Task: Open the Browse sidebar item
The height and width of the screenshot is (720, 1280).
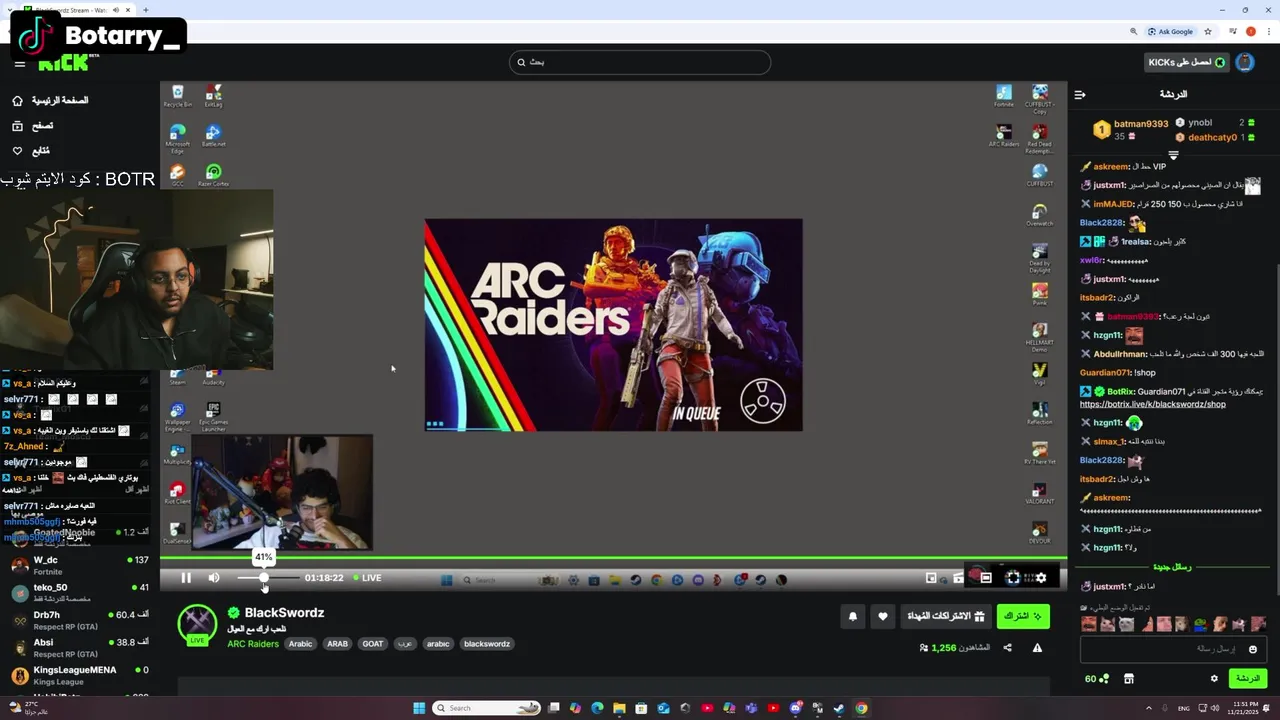Action: [x=33, y=126]
